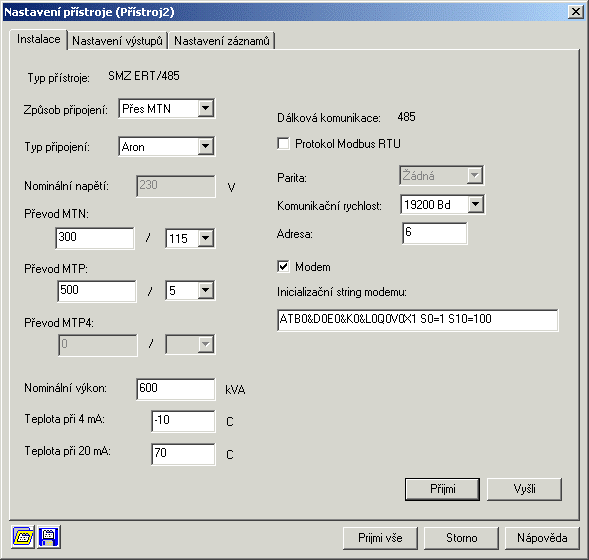This screenshot has height=560, width=589.
Task: Switch to the Instalace tab
Action: point(38,39)
